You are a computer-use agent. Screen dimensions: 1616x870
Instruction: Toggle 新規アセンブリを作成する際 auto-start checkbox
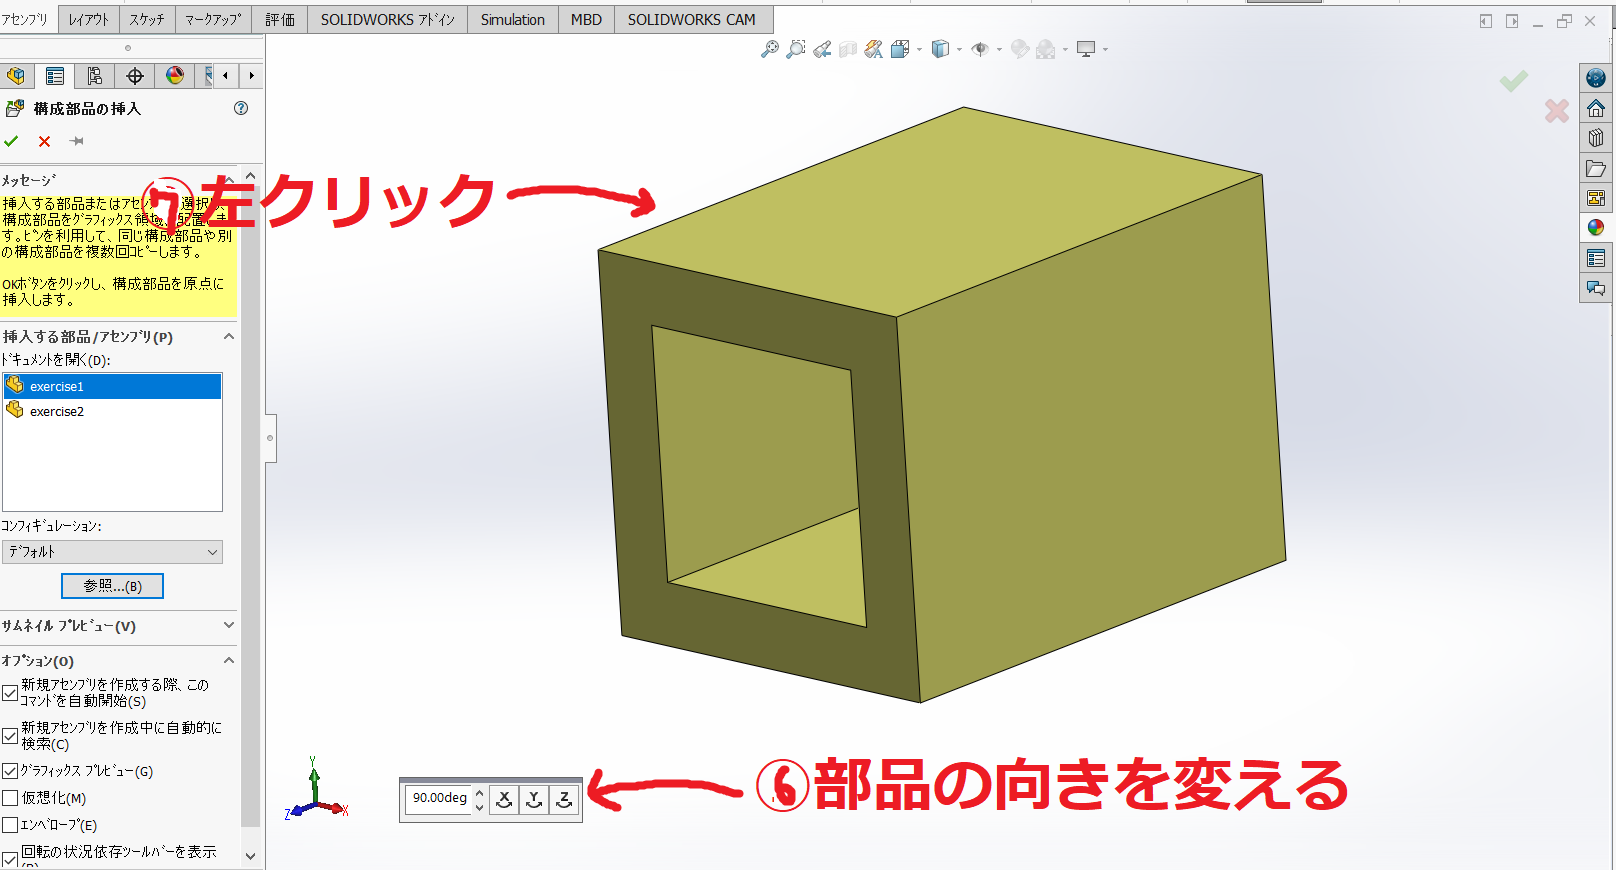[x=10, y=693]
